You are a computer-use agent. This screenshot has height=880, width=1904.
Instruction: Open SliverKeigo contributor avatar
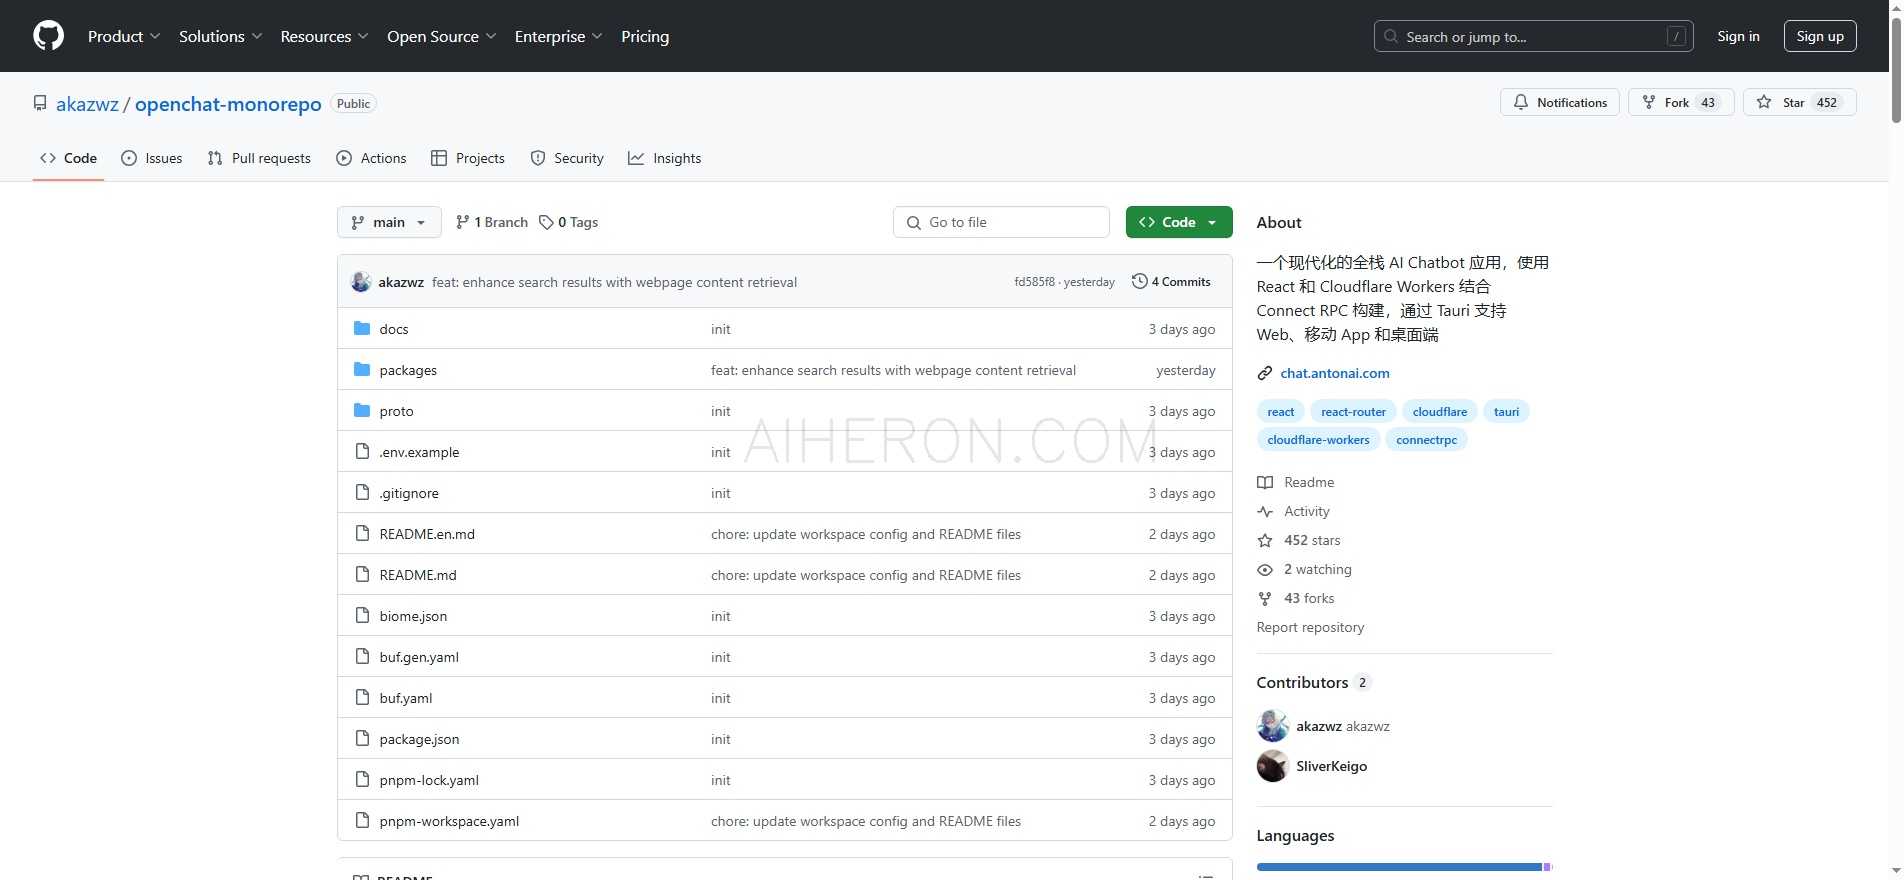[x=1273, y=766]
